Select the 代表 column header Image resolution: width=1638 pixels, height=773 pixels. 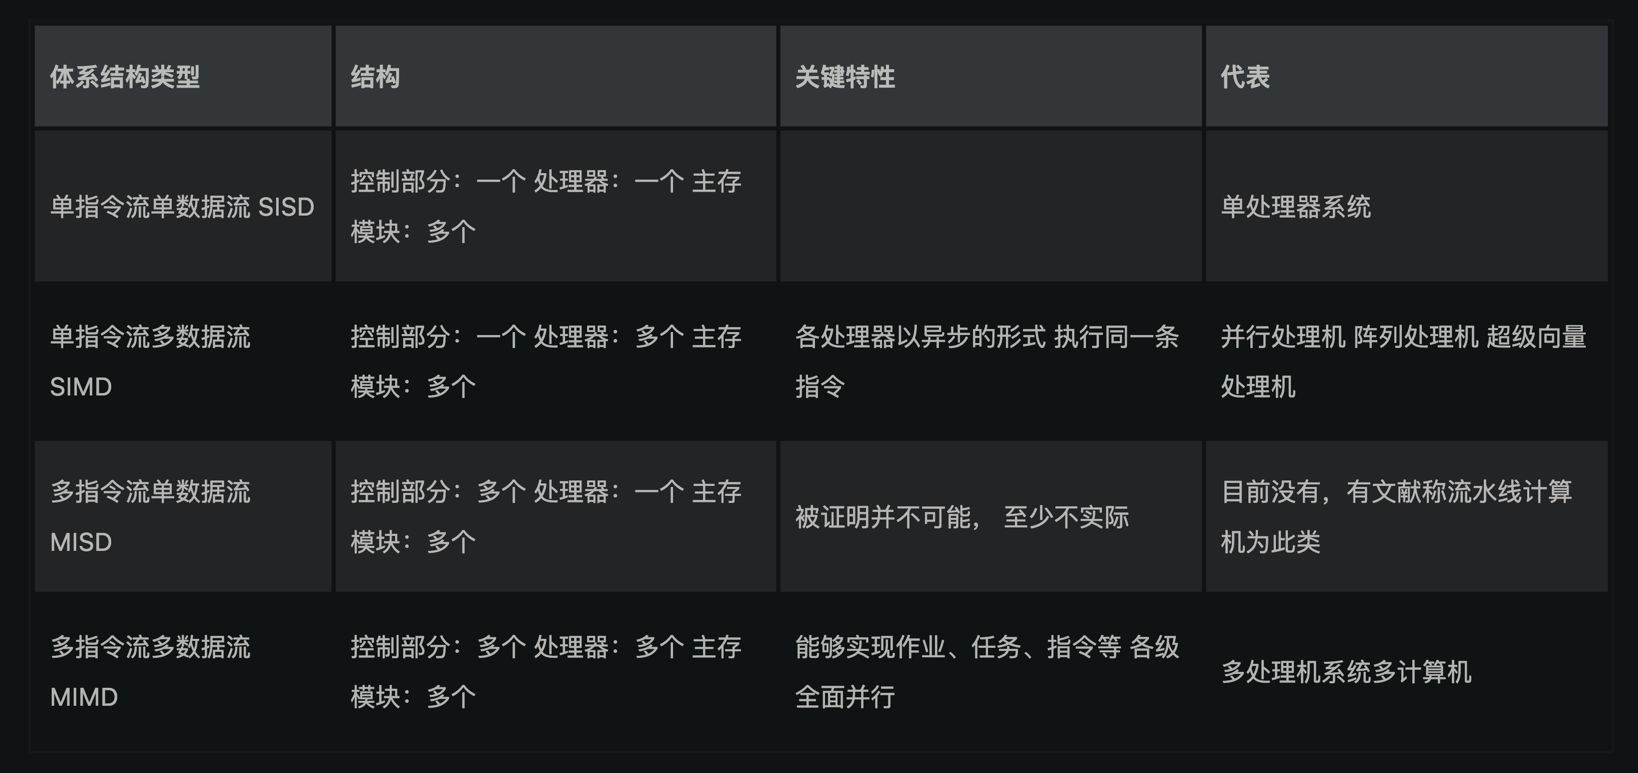point(1245,77)
